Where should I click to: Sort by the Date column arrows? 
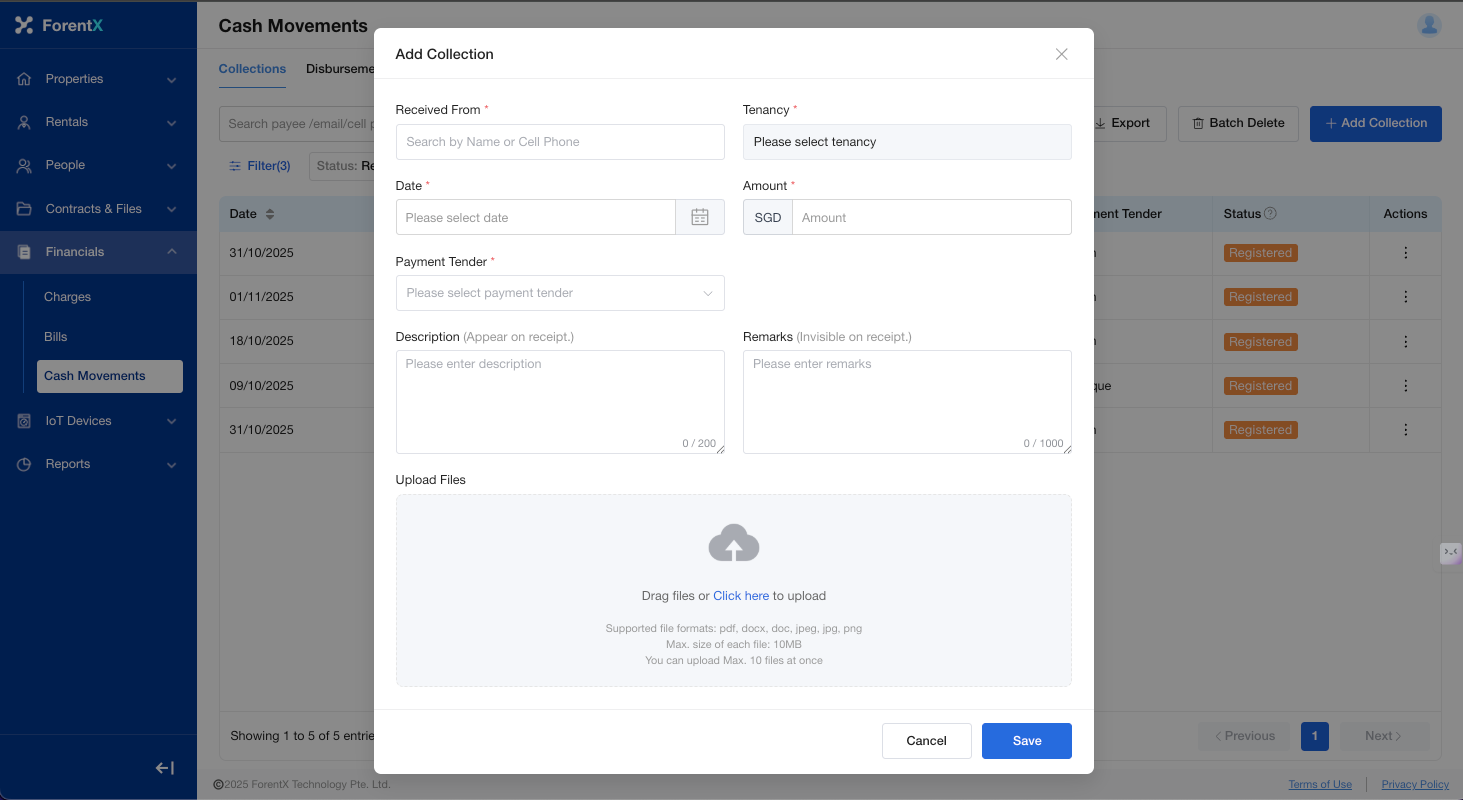click(270, 214)
